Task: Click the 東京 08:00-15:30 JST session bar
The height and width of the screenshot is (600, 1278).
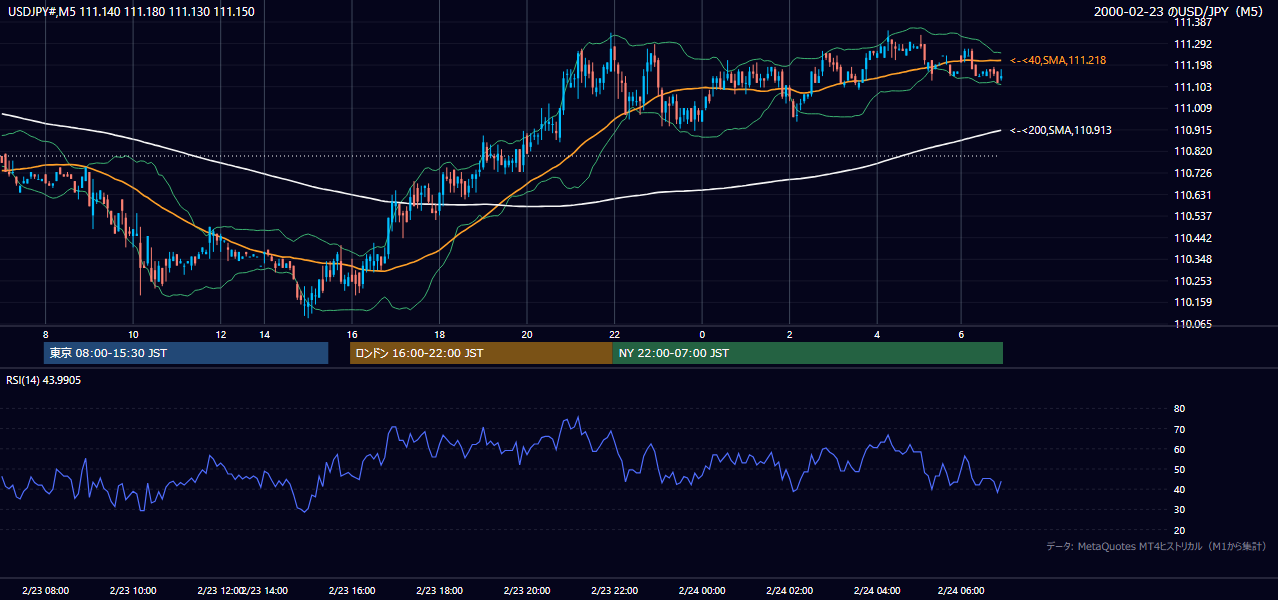Action: (186, 353)
